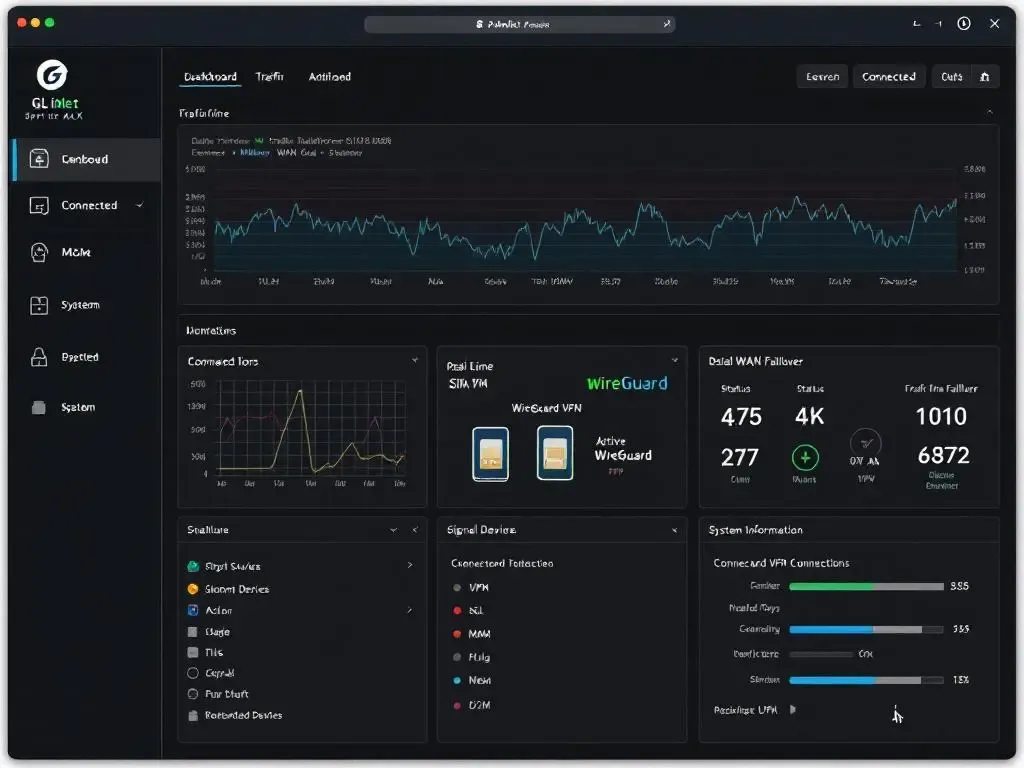Open Canboud in the sidebar
Screen dimensions: 1024x768
(x=86, y=159)
